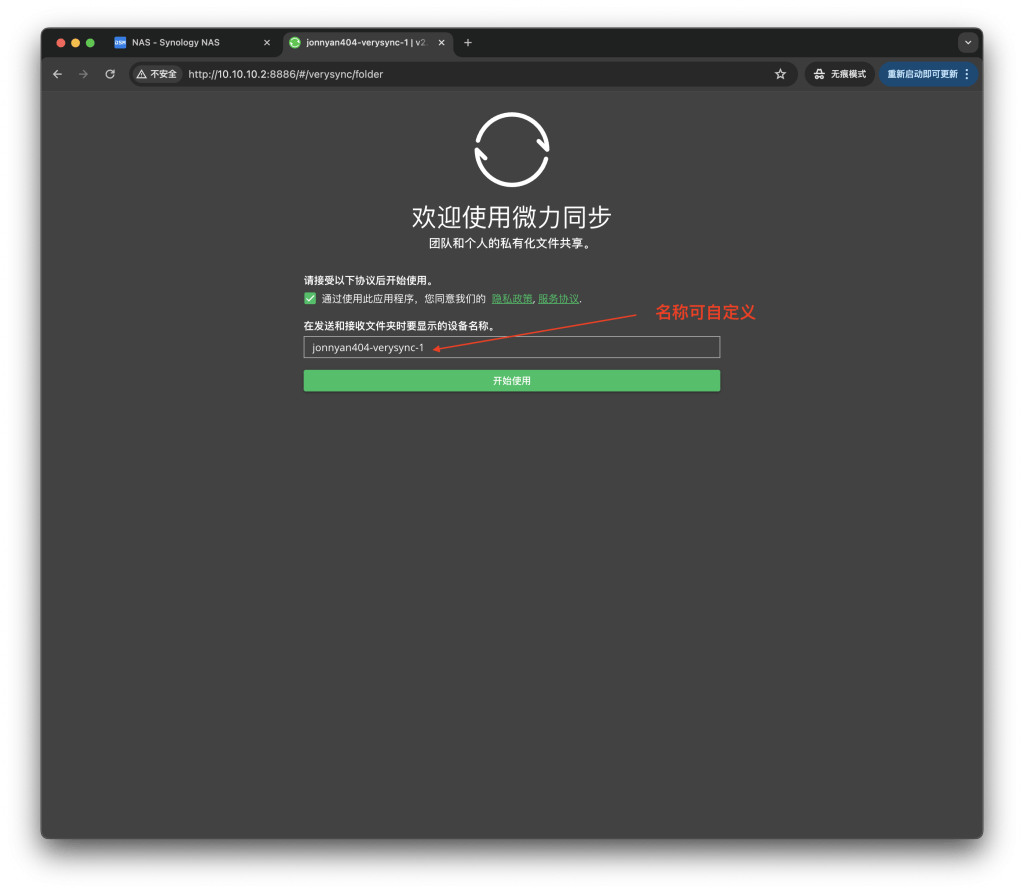Expand the tab search chevron
This screenshot has width=1024, height=893.
(x=968, y=42)
